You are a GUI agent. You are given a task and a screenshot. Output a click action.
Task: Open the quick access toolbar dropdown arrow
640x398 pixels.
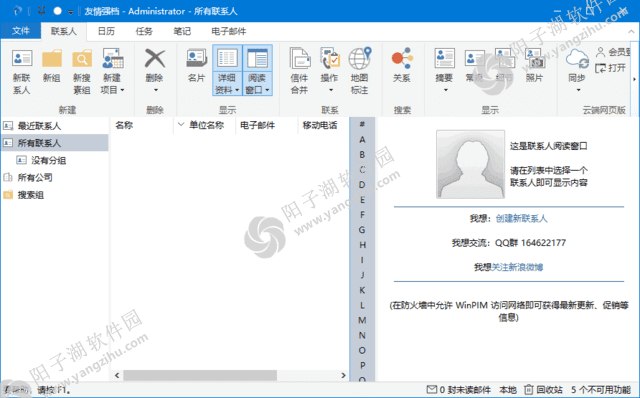pos(71,12)
